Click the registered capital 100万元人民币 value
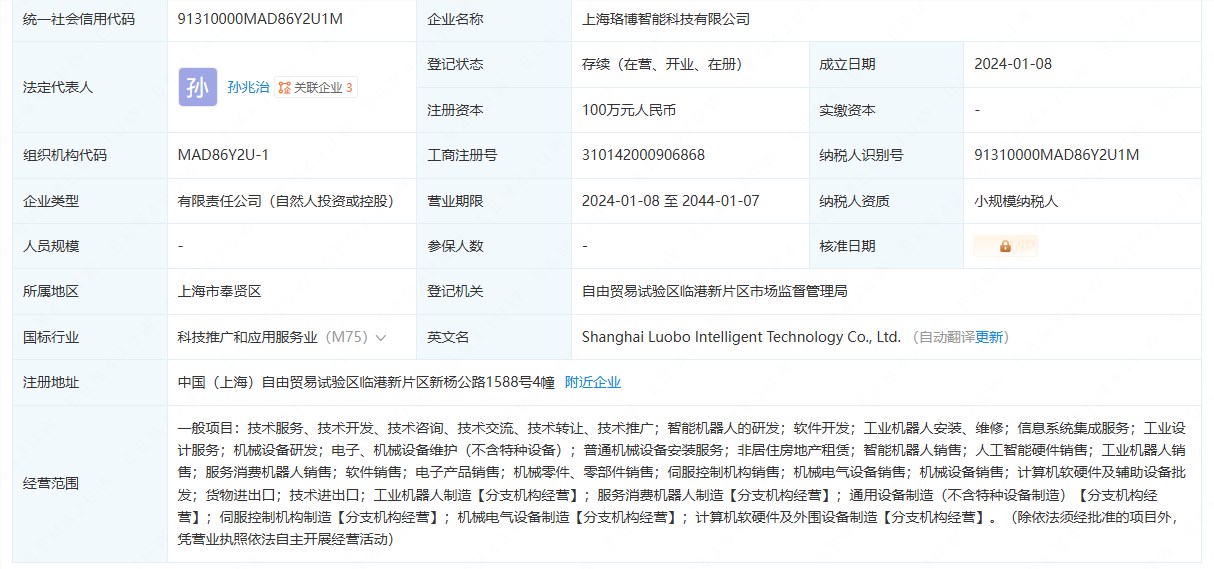1214x569 pixels. (x=628, y=110)
